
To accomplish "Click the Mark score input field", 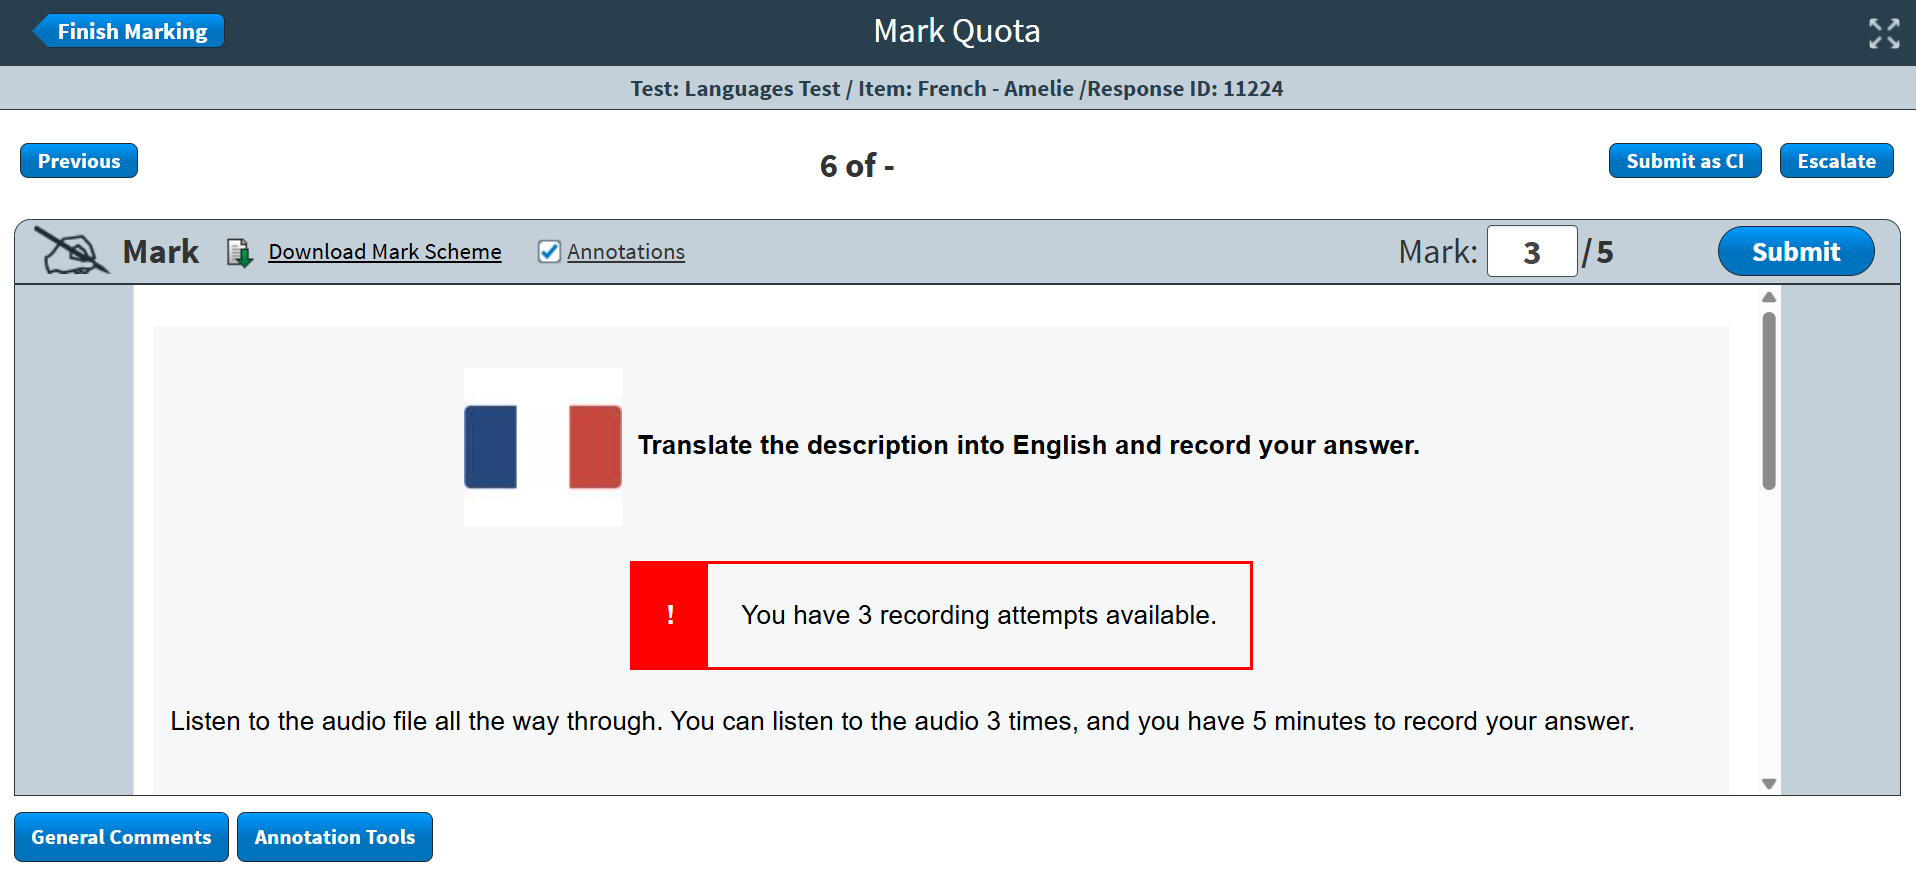I will click(1531, 252).
